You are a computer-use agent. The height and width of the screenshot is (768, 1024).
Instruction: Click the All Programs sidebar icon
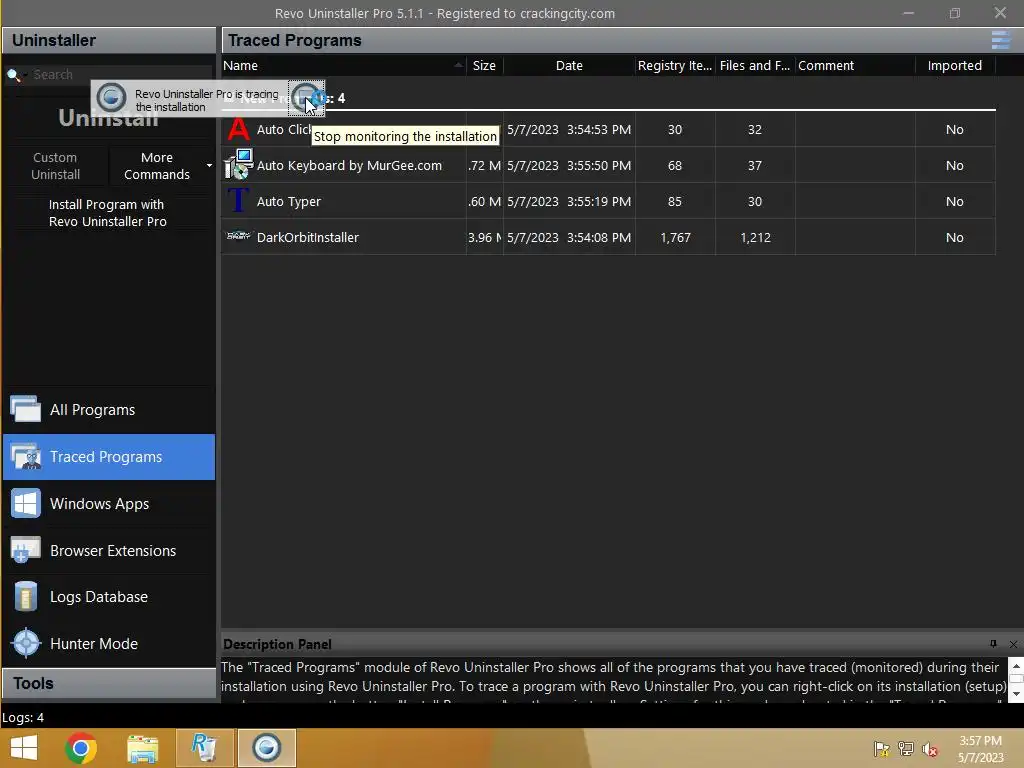click(x=25, y=409)
